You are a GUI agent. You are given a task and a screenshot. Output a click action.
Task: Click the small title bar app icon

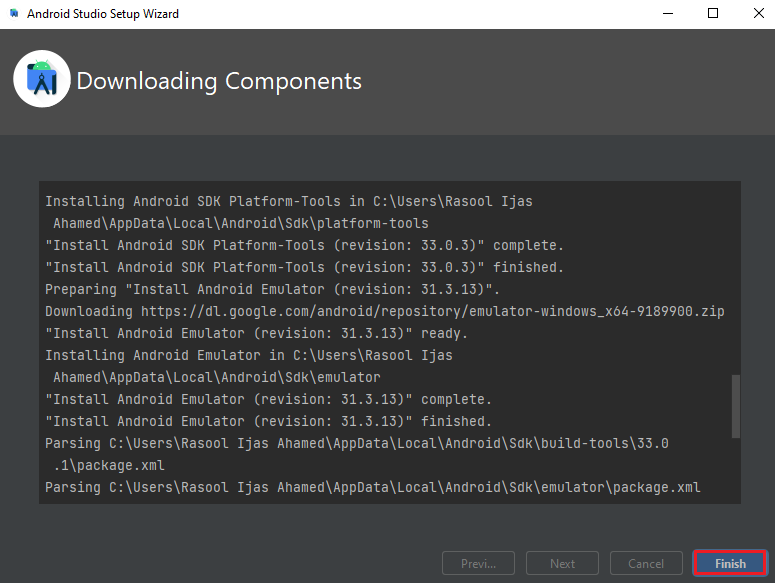14,13
